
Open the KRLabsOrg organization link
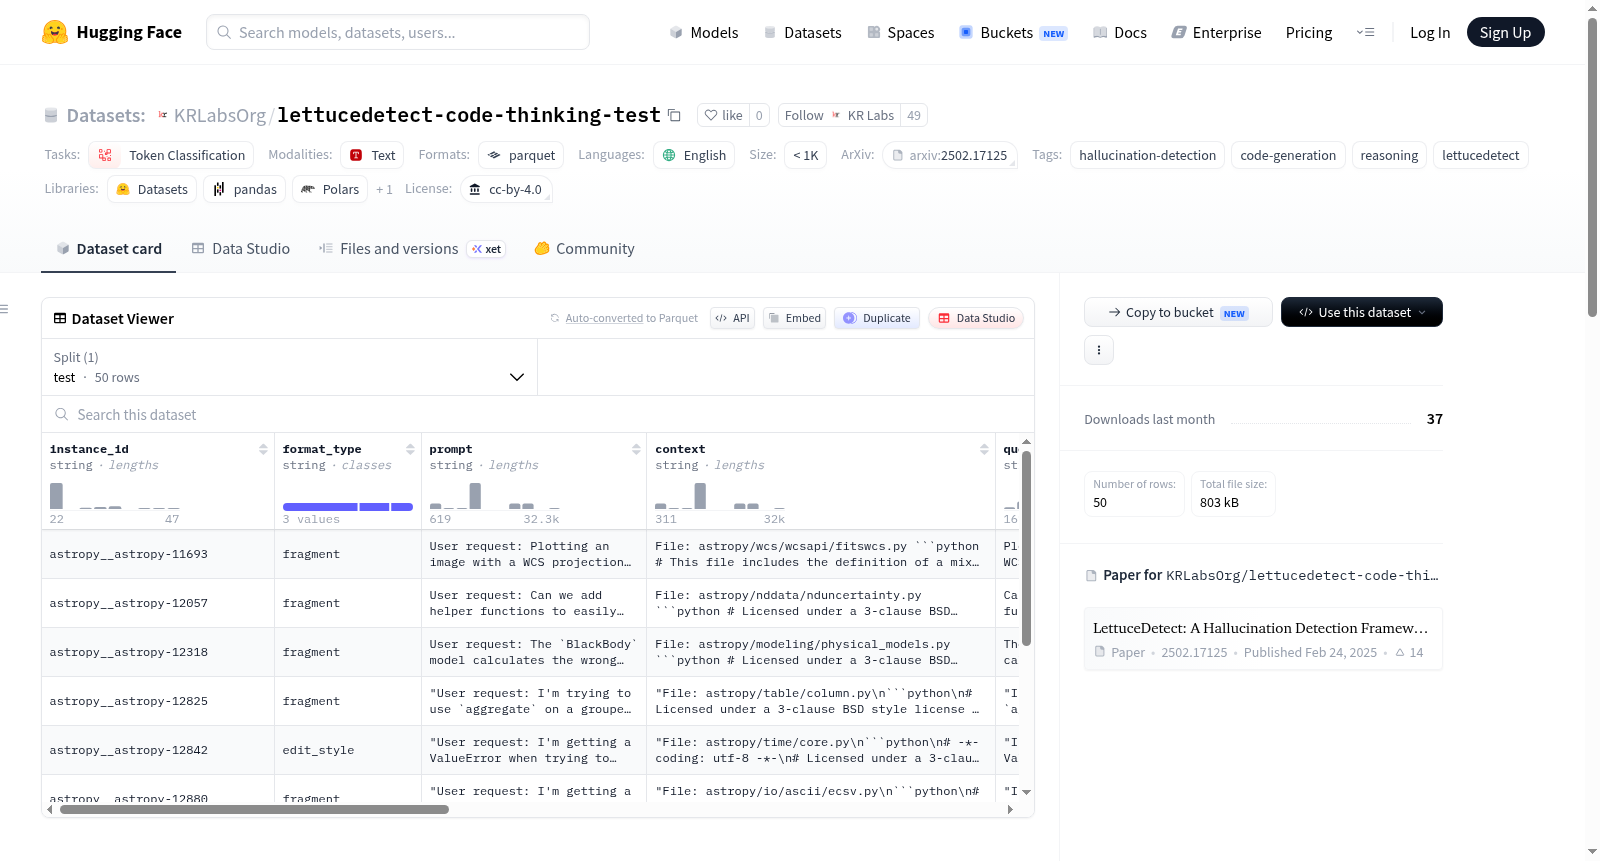pos(220,115)
